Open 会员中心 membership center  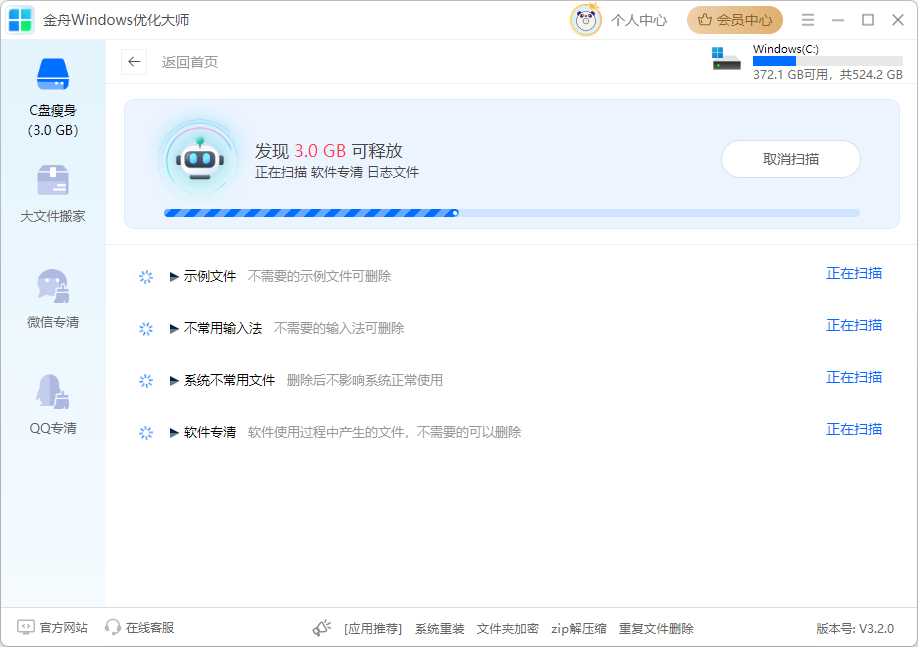point(734,20)
